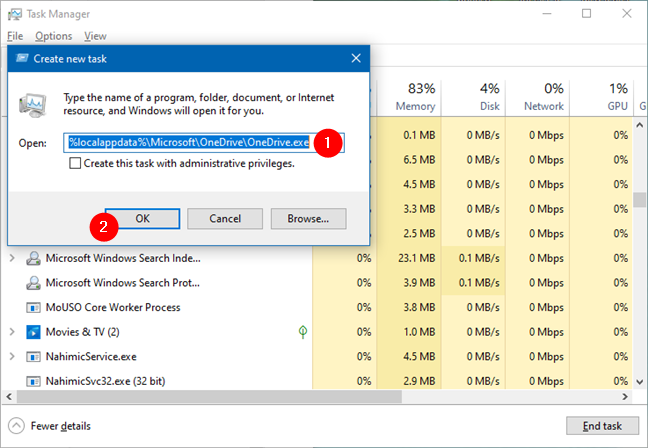Open the File menu
The width and height of the screenshot is (648, 448).
[x=15, y=36]
